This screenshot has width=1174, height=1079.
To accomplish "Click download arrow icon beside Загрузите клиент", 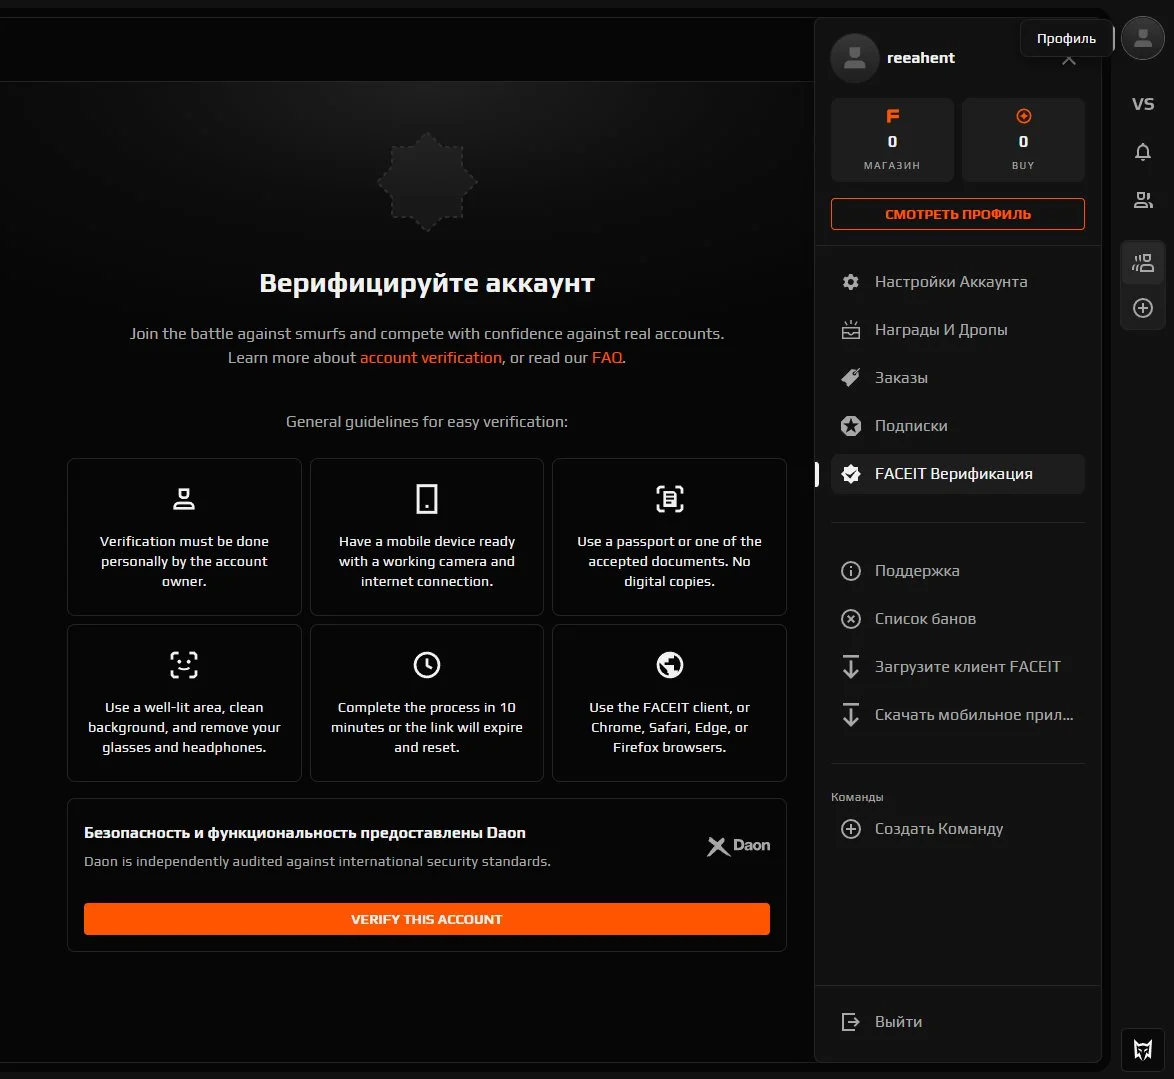I will point(851,666).
